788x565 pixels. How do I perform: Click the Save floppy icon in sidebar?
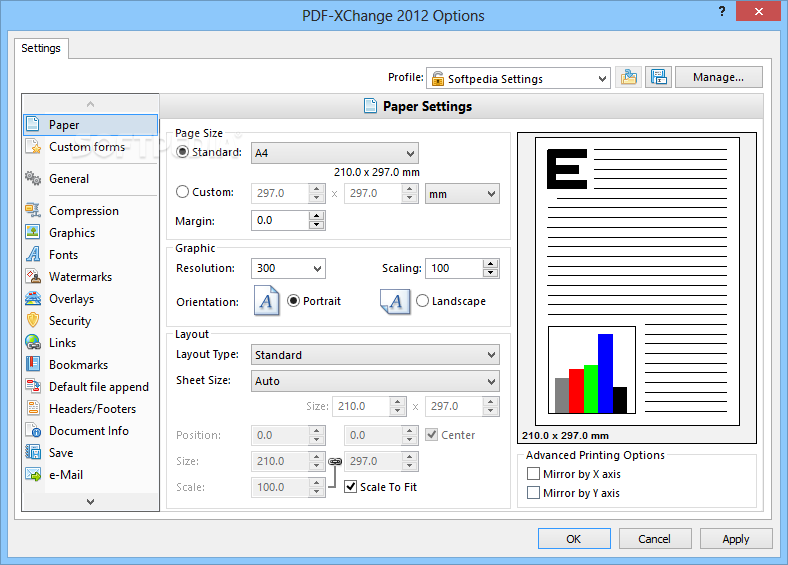(x=33, y=452)
